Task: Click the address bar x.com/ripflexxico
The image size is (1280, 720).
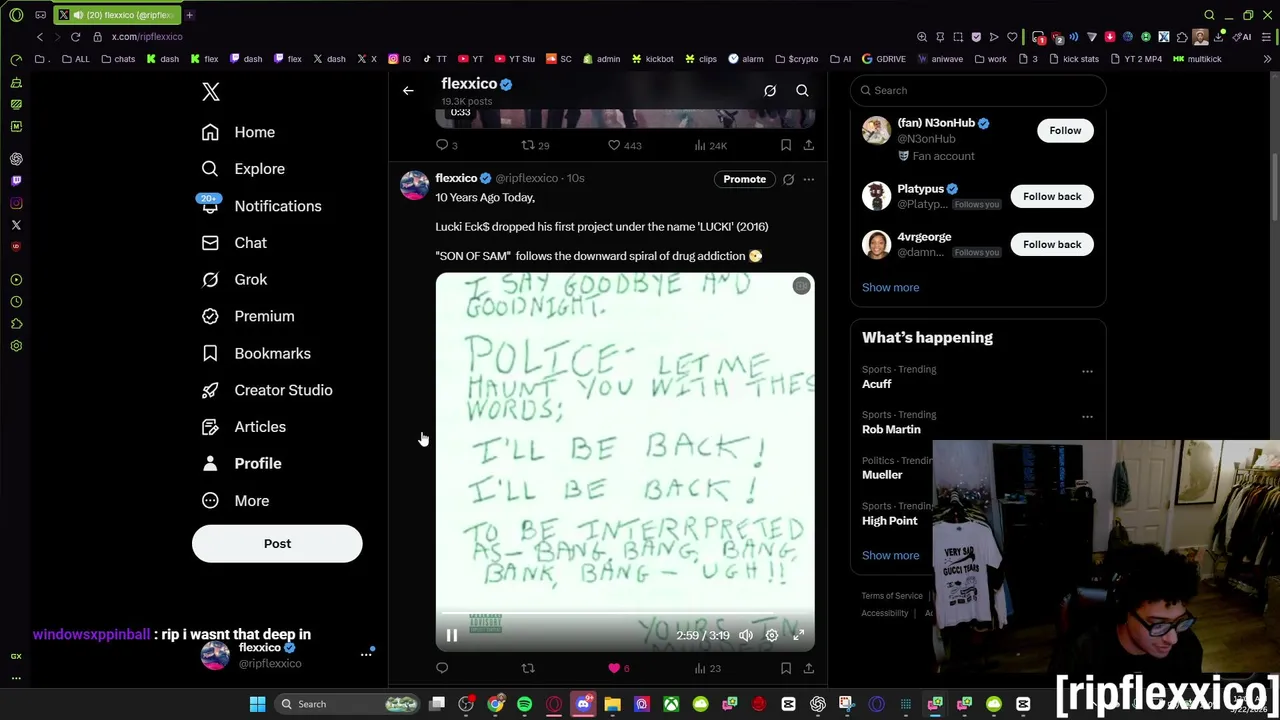Action: [x=147, y=37]
